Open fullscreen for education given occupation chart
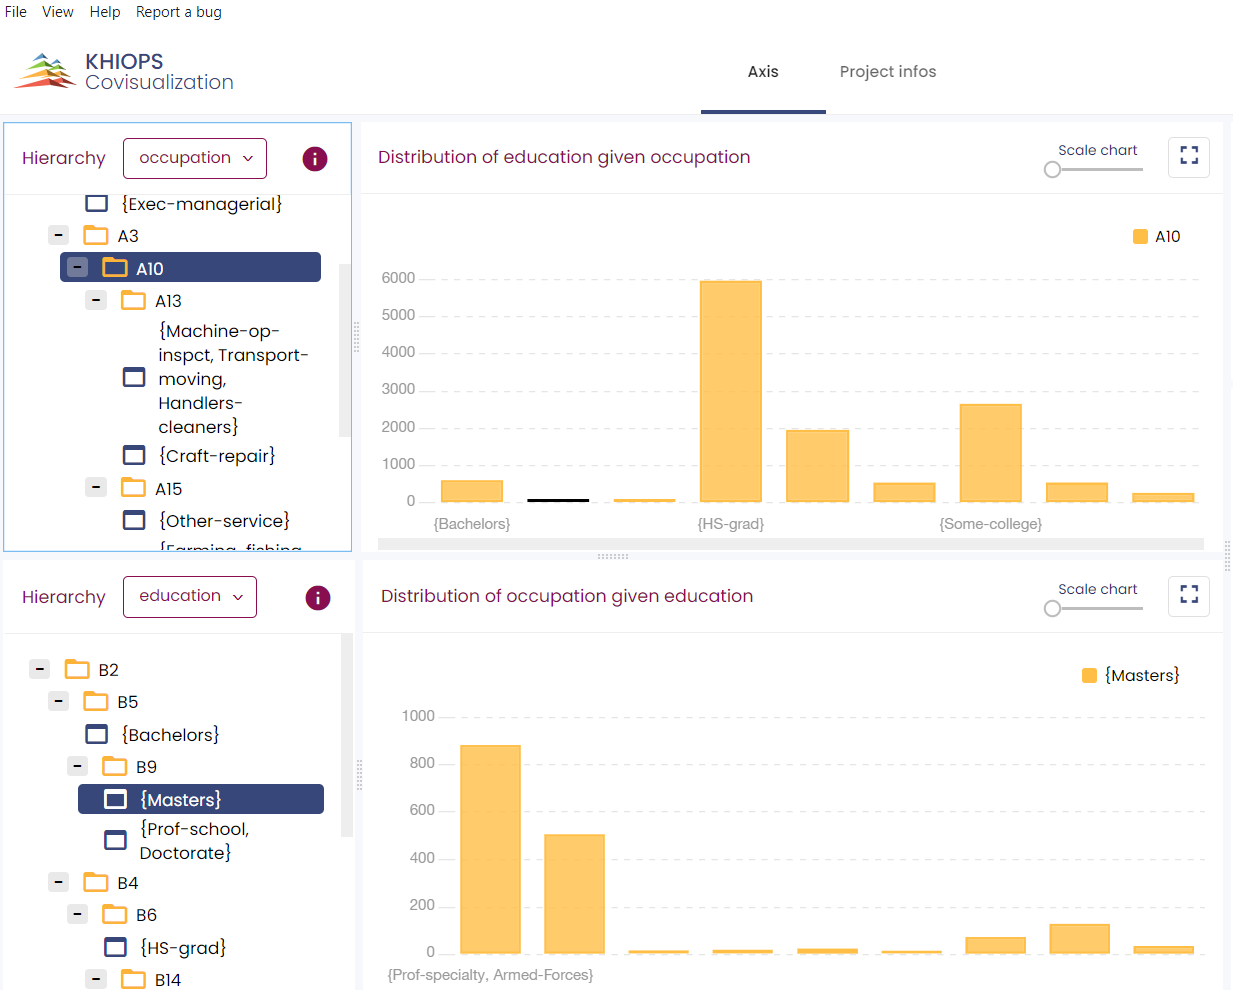The width and height of the screenshot is (1233, 990). pyautogui.click(x=1188, y=157)
